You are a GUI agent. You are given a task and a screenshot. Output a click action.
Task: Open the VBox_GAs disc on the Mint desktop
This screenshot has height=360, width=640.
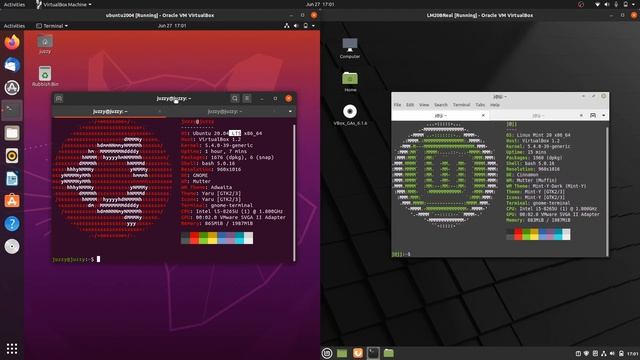[350, 115]
